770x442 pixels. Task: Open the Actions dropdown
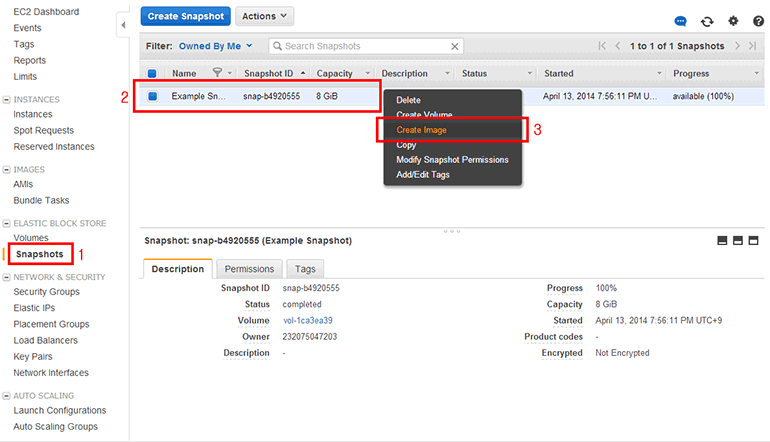pos(266,16)
